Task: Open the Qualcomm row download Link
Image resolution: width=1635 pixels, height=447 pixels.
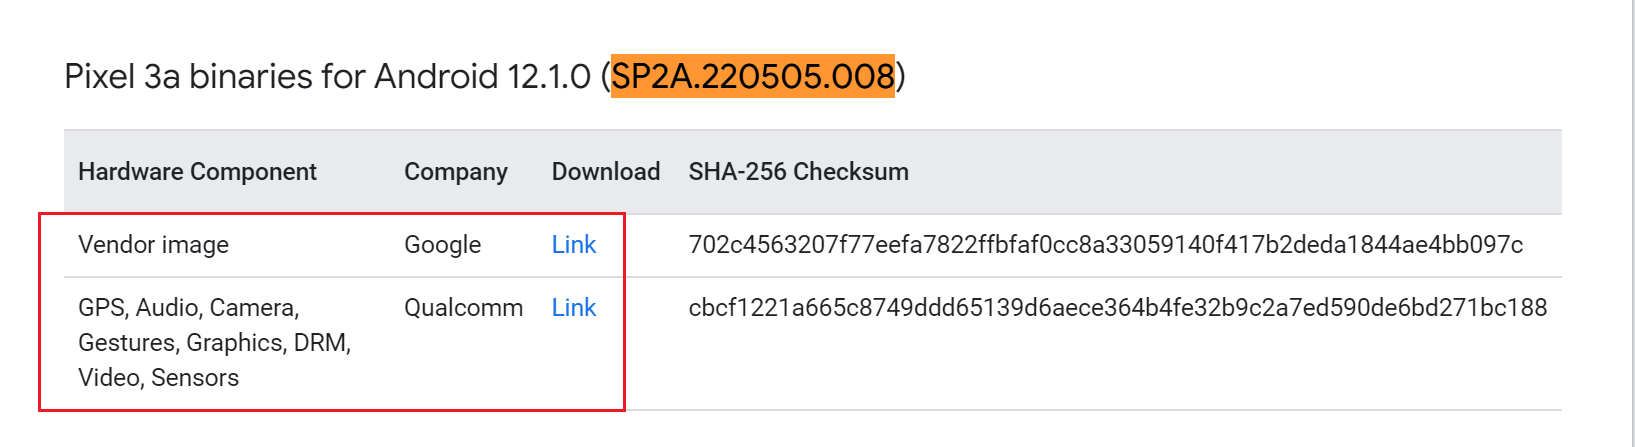Action: (x=573, y=308)
